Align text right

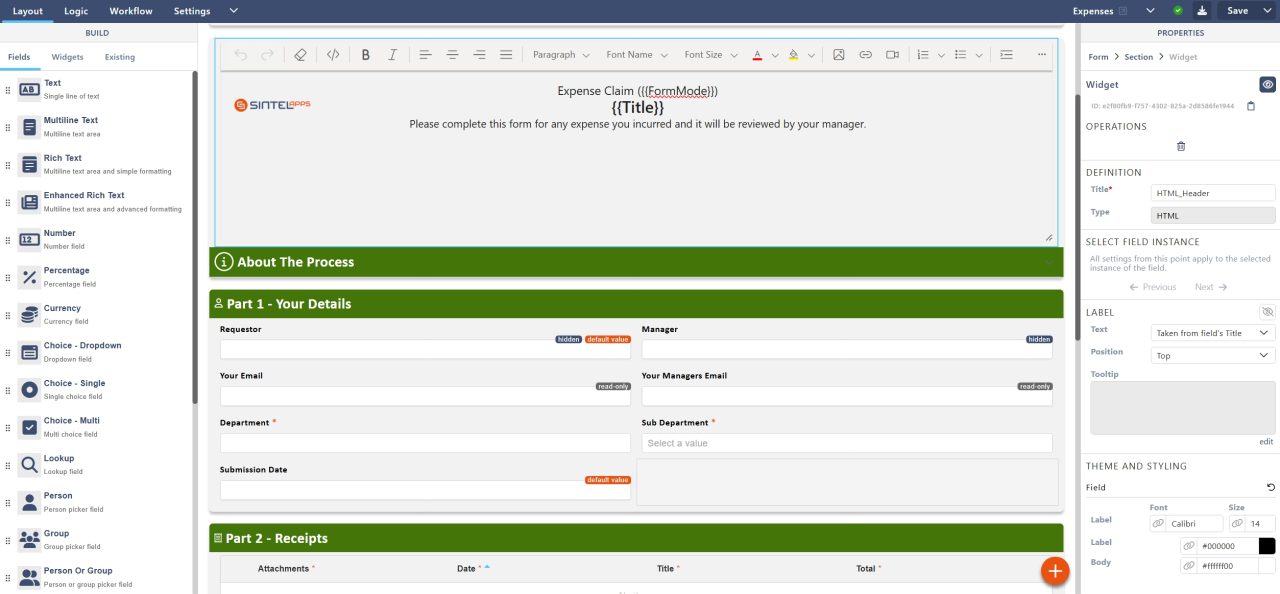click(x=479, y=55)
